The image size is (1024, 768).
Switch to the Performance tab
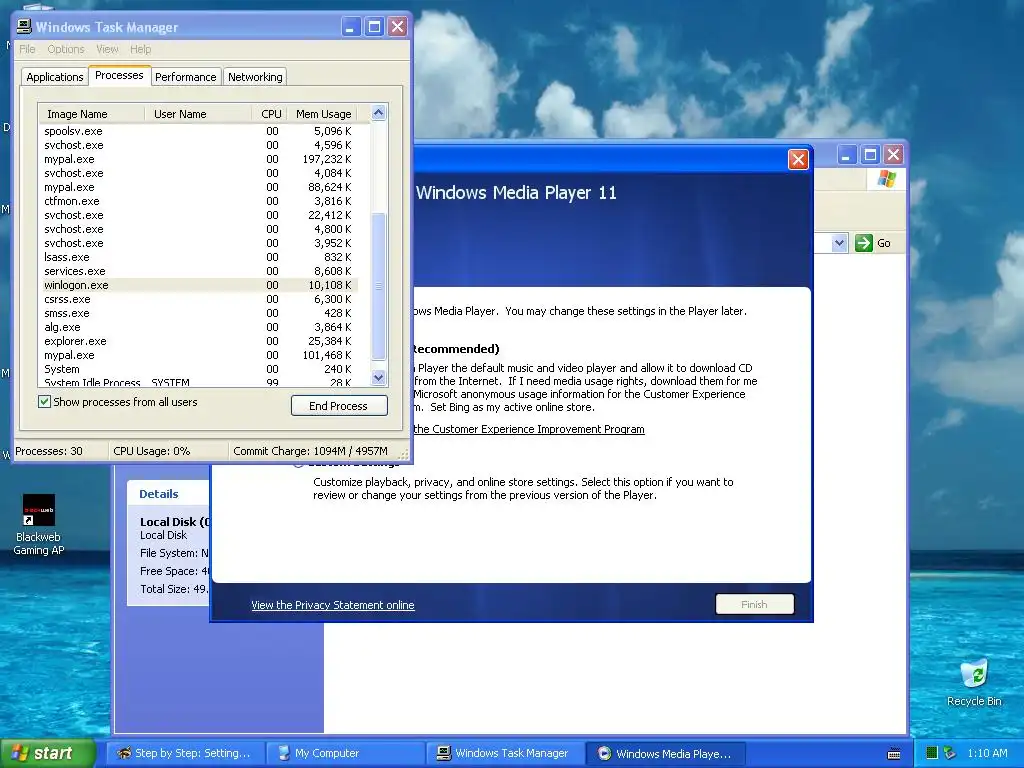click(185, 77)
